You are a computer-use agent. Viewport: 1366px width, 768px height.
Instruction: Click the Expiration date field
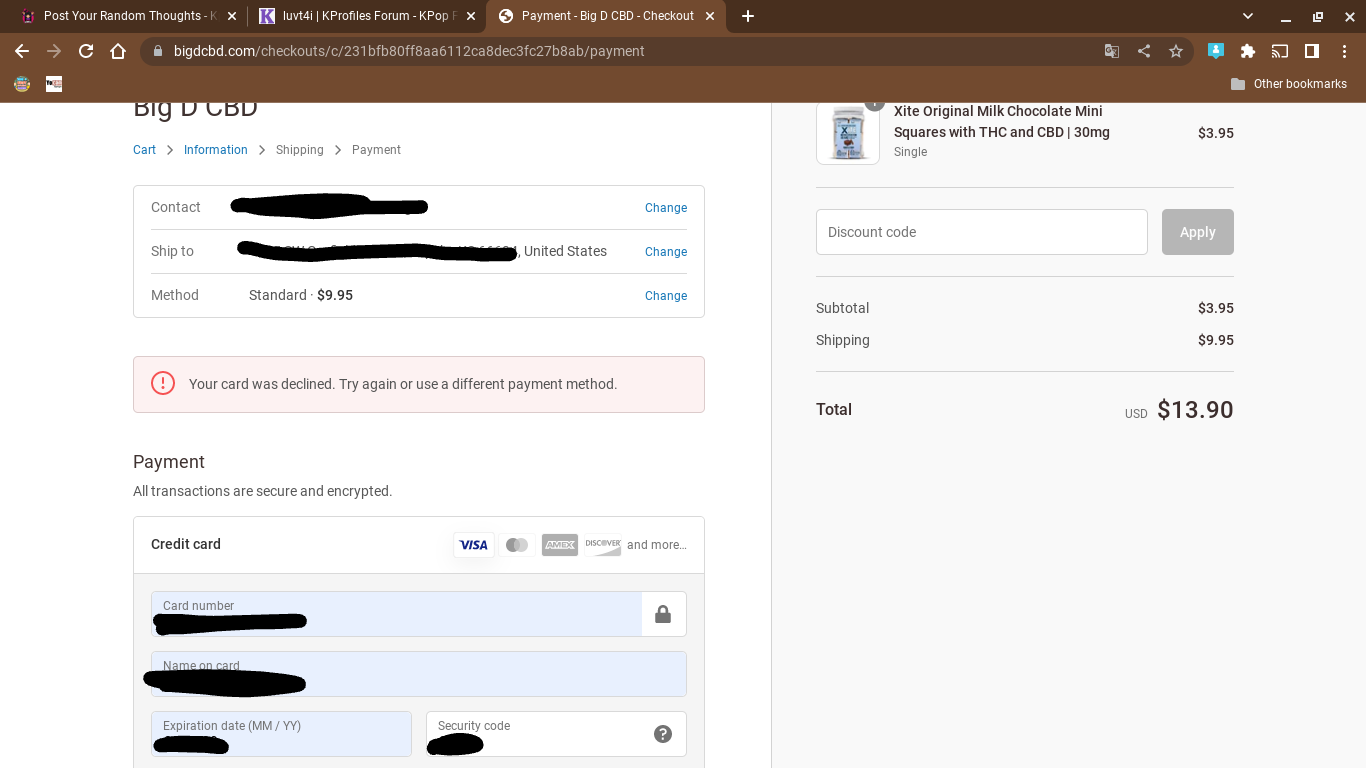click(x=281, y=734)
